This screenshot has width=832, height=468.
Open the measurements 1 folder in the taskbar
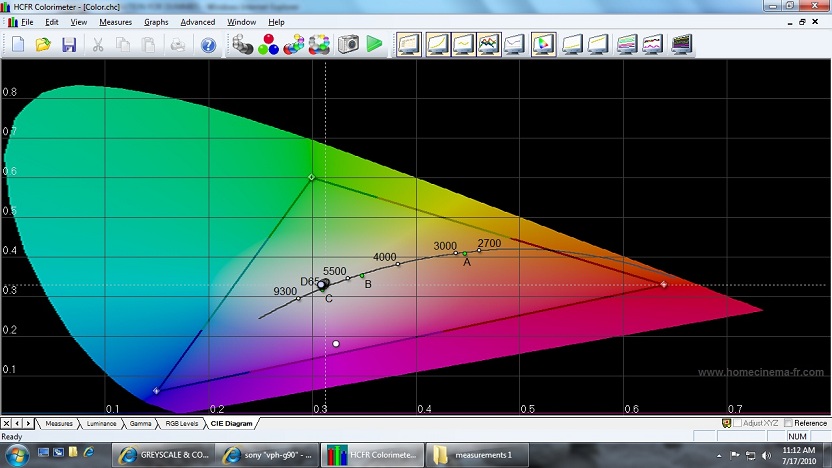pos(477,455)
